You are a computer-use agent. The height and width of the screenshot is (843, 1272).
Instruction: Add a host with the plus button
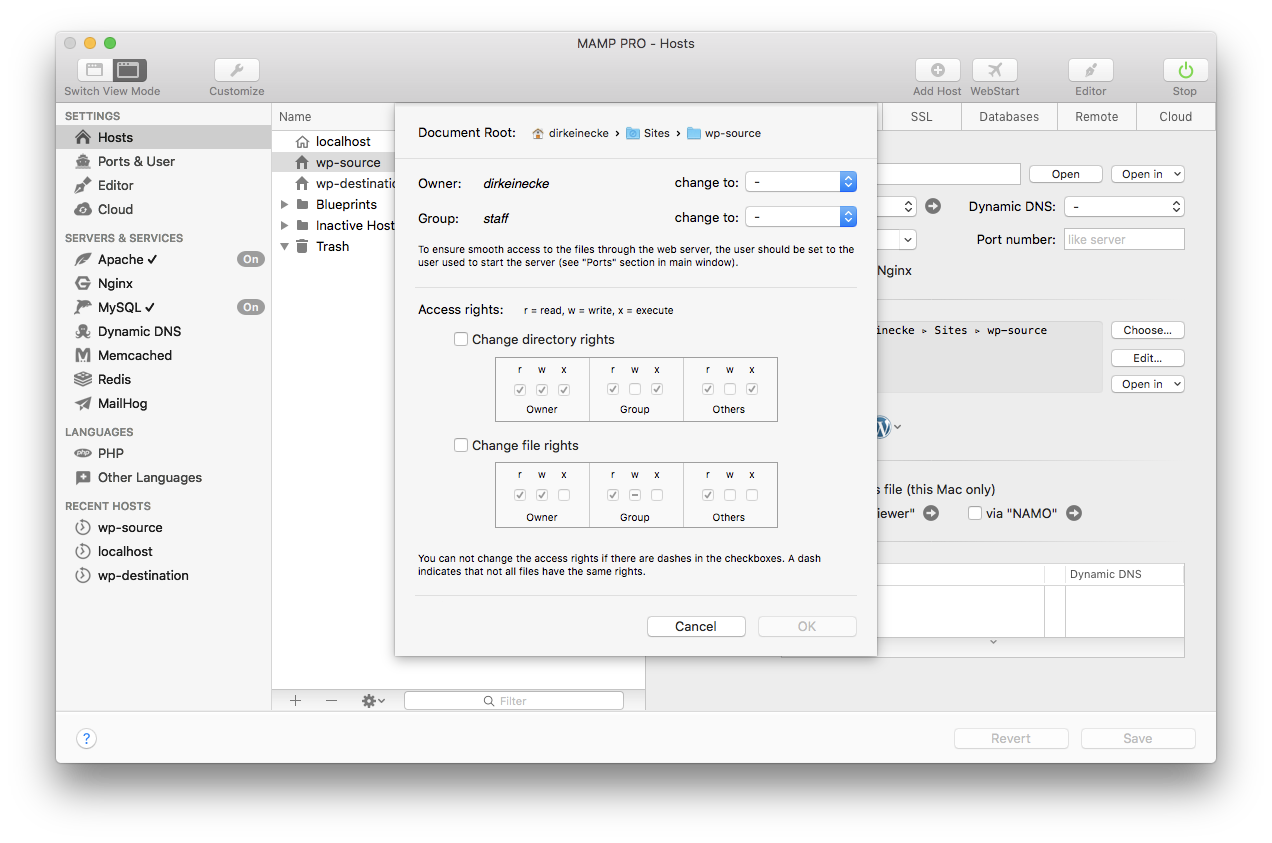click(295, 701)
